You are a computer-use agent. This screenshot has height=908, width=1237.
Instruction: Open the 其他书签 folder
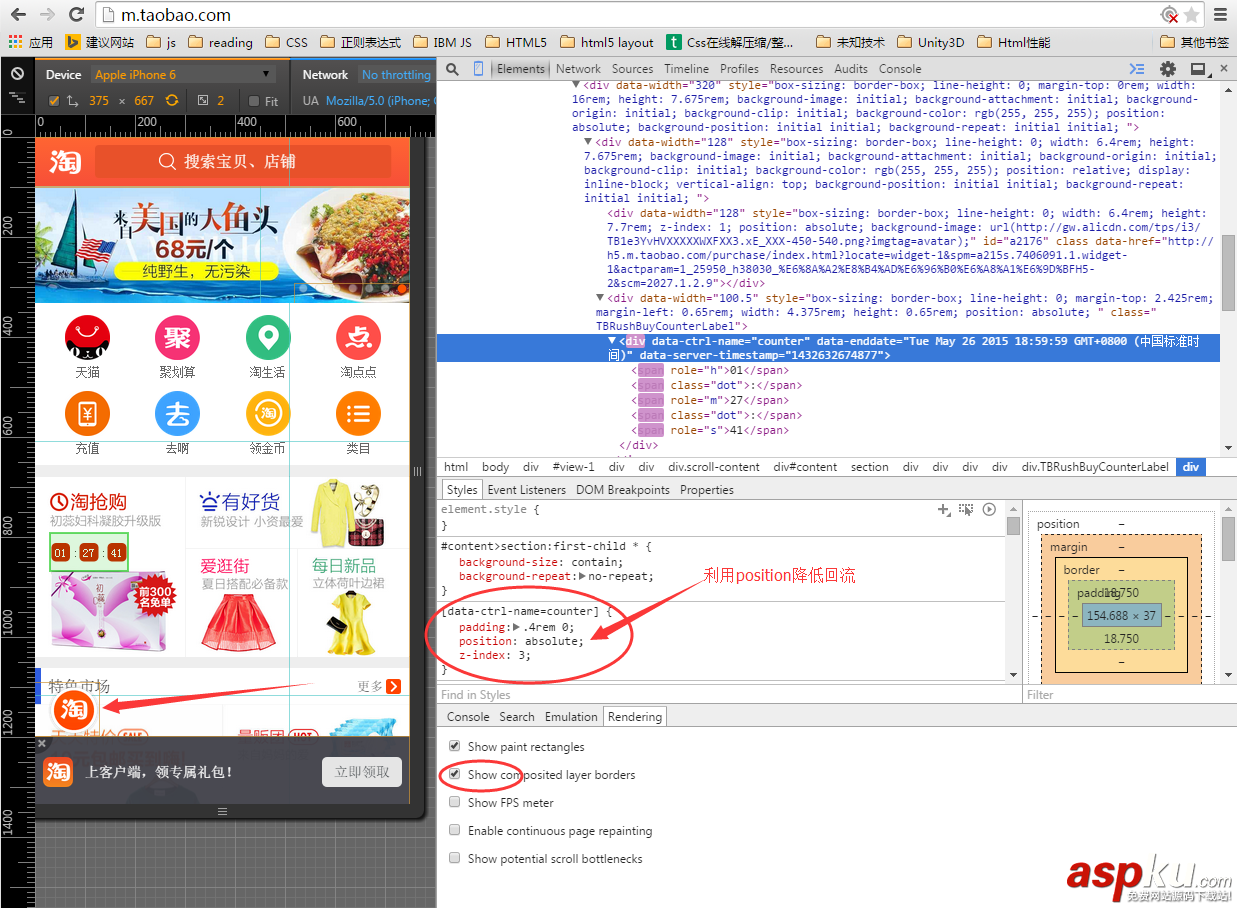[x=1195, y=42]
